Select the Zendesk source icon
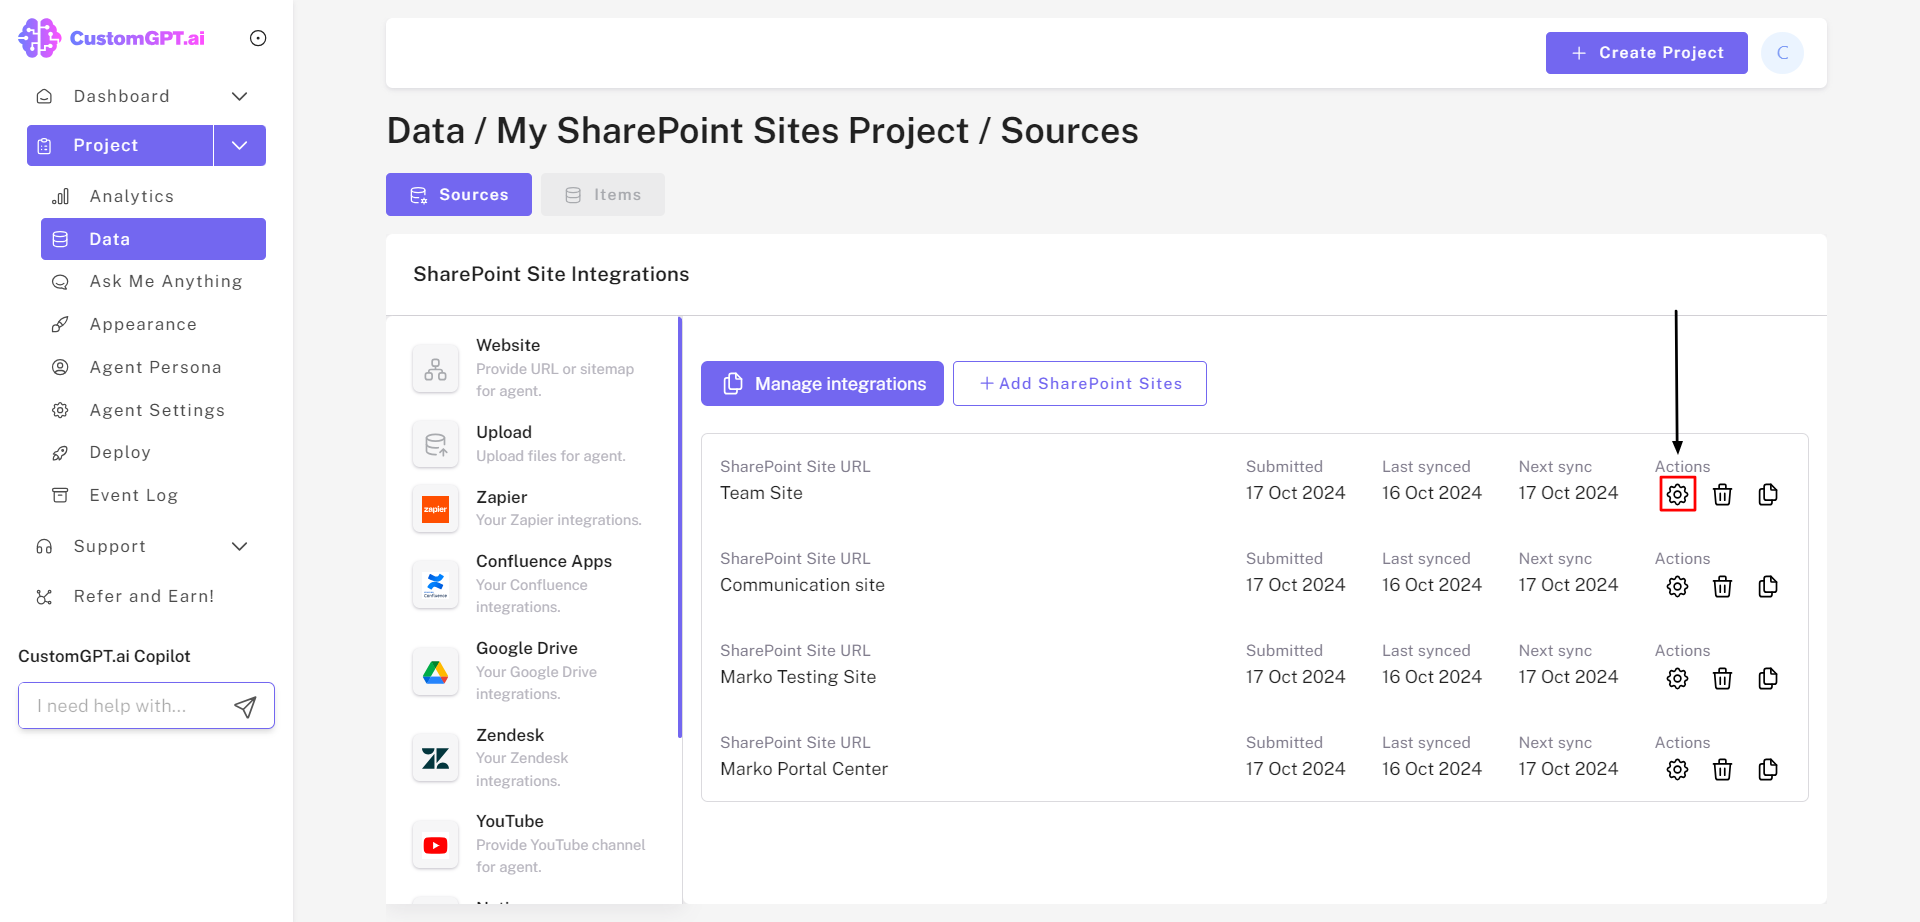 pyautogui.click(x=435, y=758)
